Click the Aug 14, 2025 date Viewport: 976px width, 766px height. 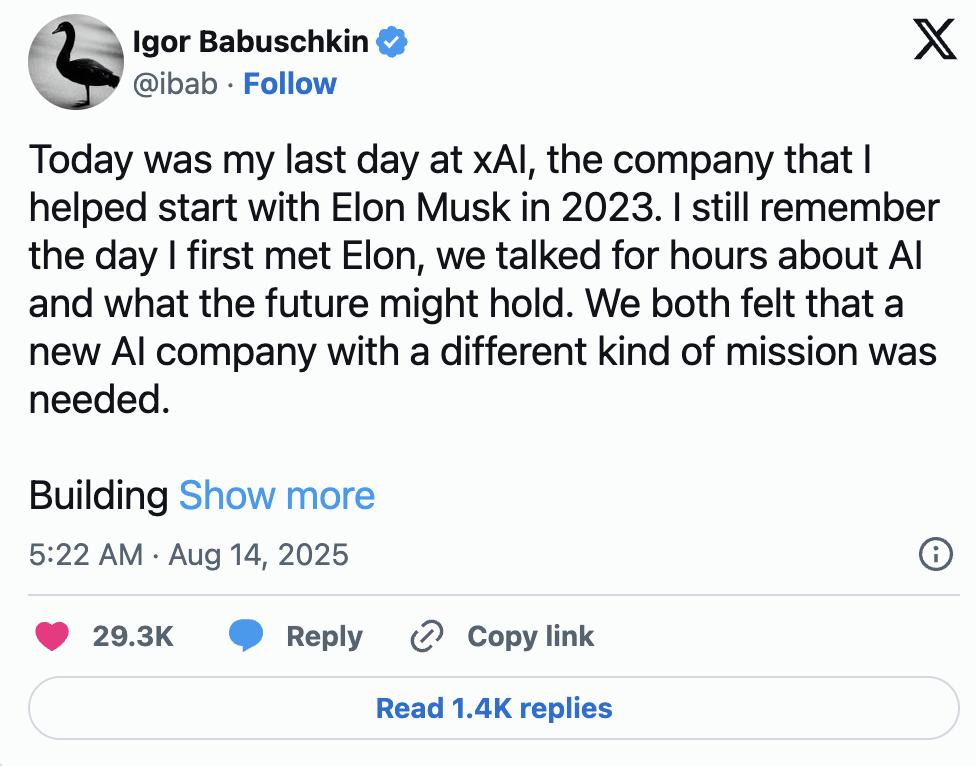tap(258, 554)
